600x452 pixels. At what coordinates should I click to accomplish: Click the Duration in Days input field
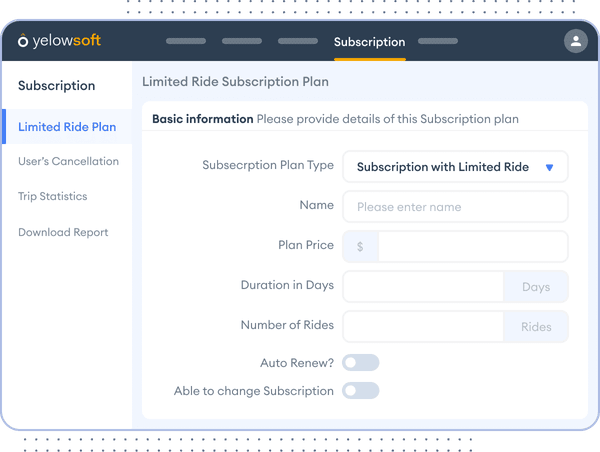tap(423, 287)
